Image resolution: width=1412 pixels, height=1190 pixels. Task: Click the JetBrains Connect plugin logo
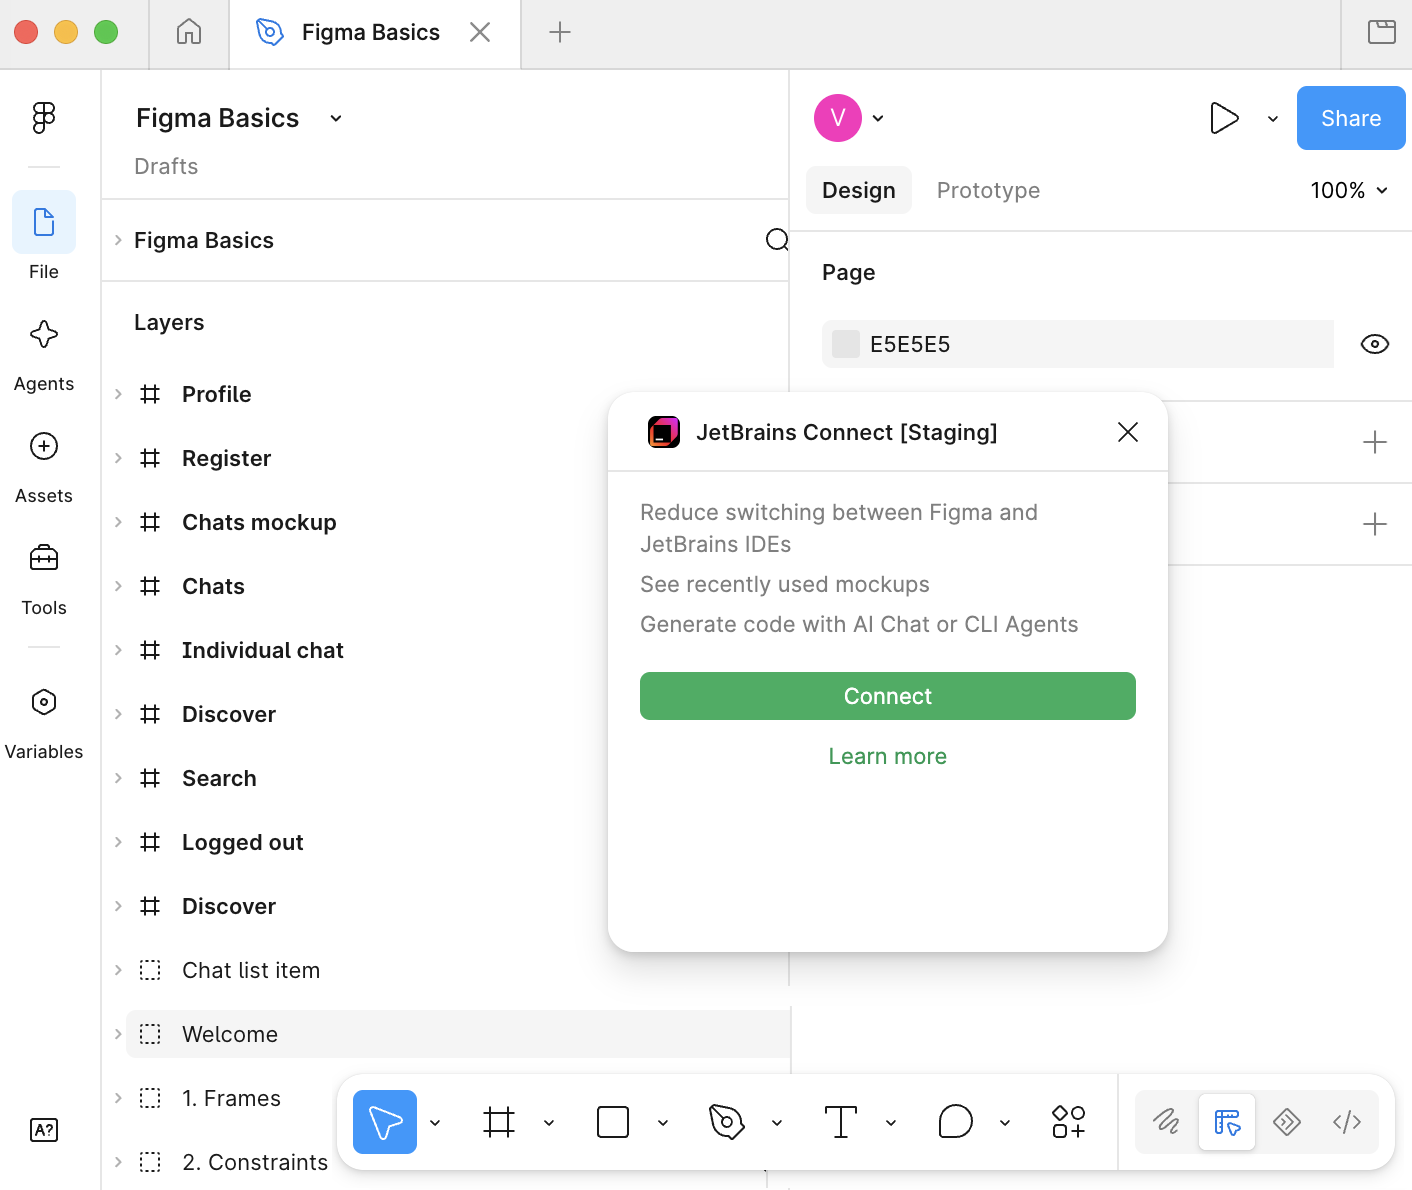[x=664, y=432]
